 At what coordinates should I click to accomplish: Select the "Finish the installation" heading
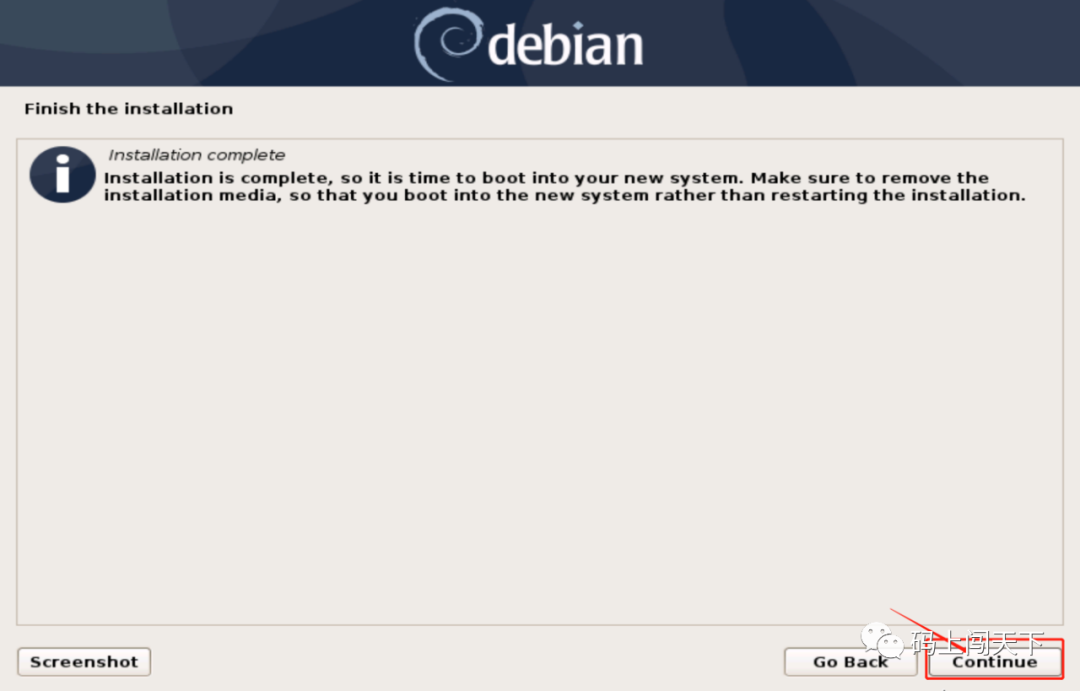click(129, 109)
